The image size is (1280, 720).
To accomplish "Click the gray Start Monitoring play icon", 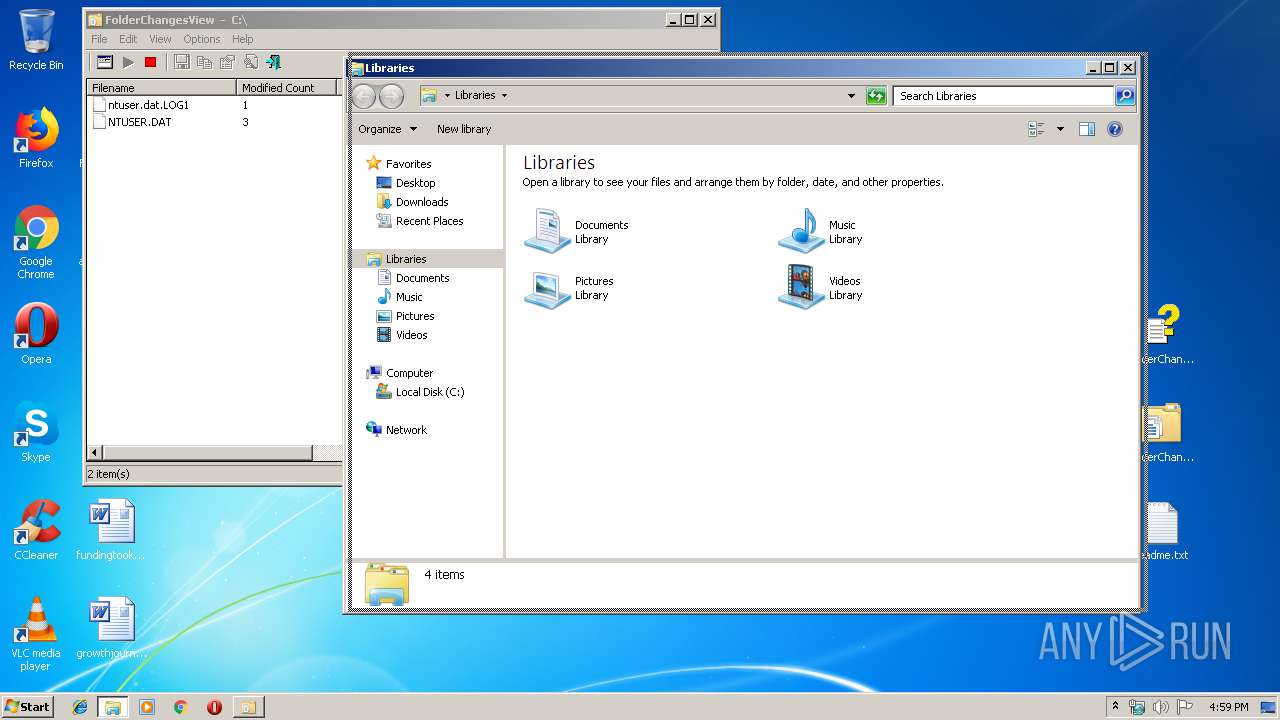I will [x=128, y=62].
